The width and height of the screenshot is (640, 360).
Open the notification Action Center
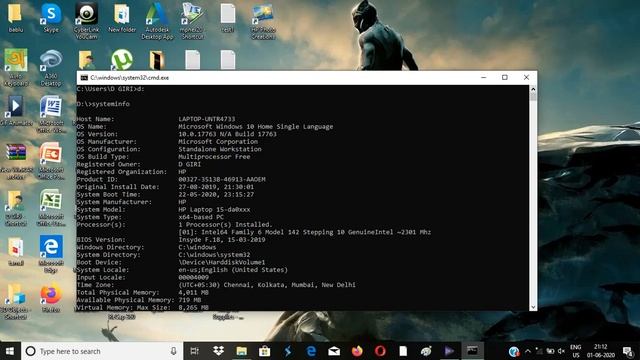628,351
